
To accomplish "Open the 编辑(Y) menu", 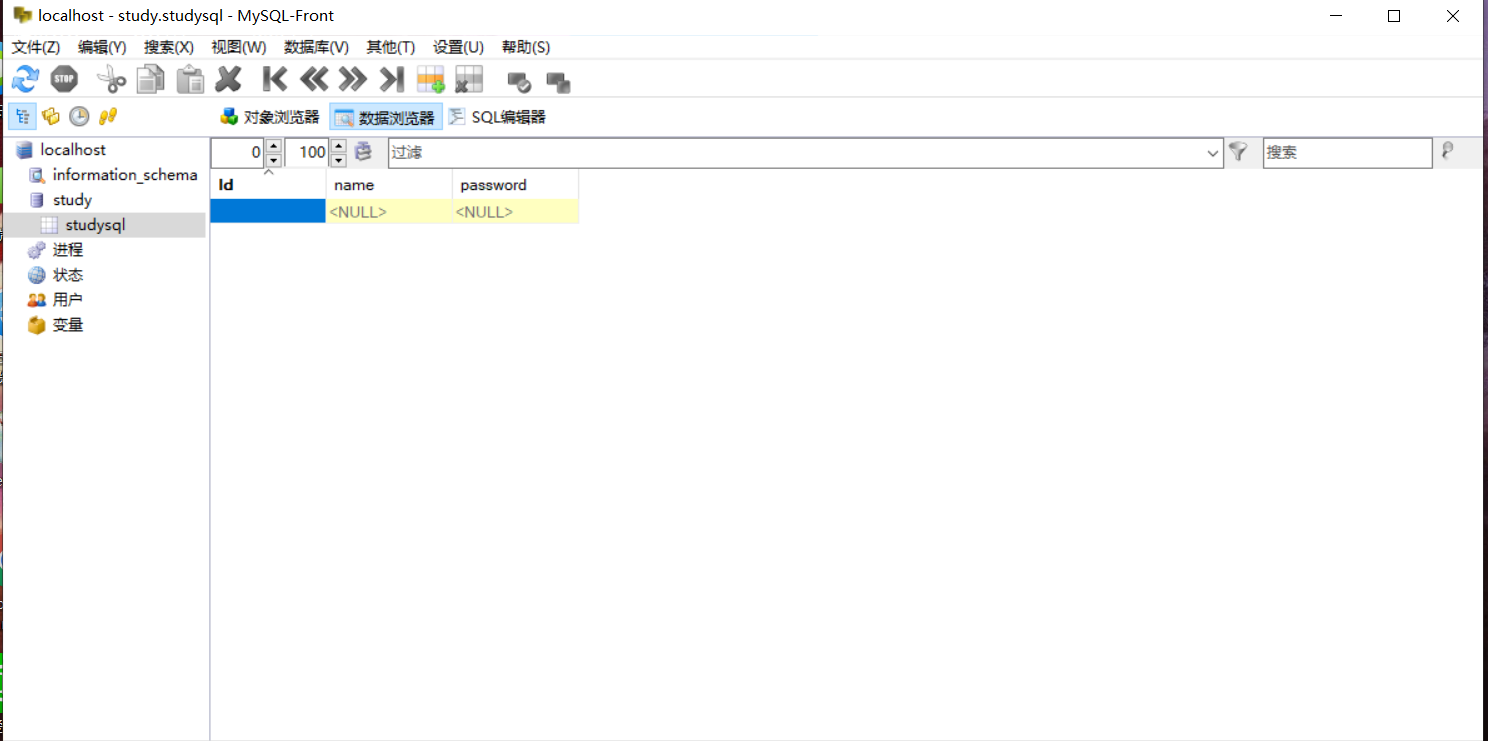I will [102, 47].
